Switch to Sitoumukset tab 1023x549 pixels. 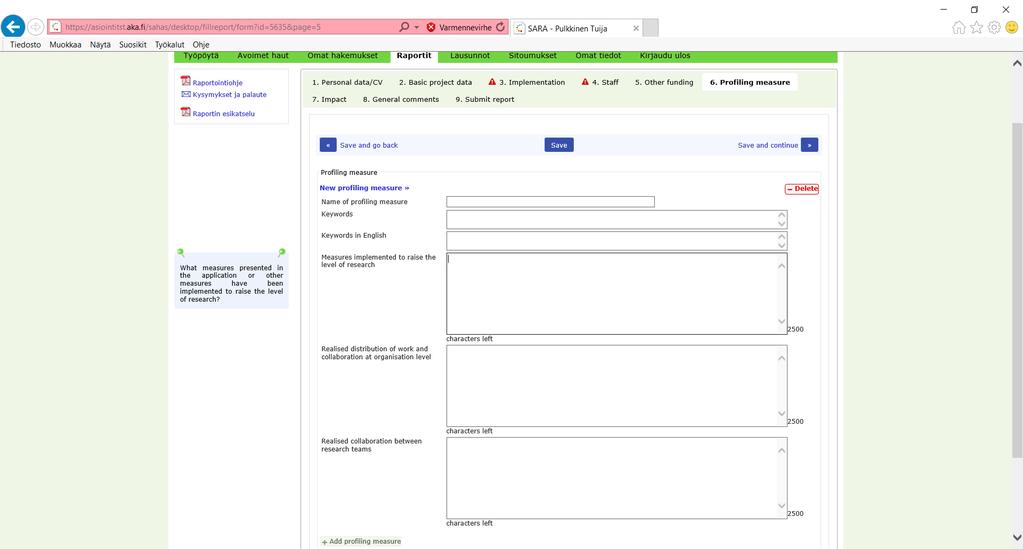pyautogui.click(x=532, y=56)
